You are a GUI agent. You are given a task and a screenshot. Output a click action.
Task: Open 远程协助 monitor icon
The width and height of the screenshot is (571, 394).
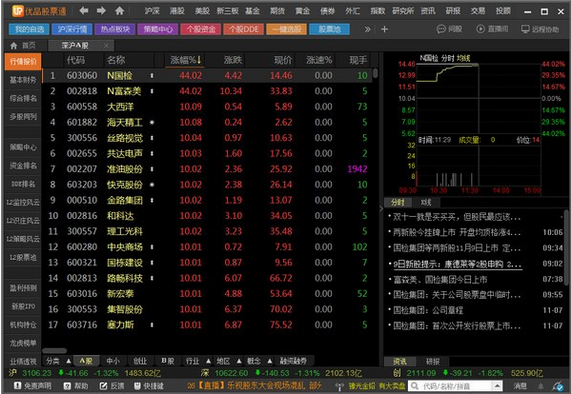525,29
